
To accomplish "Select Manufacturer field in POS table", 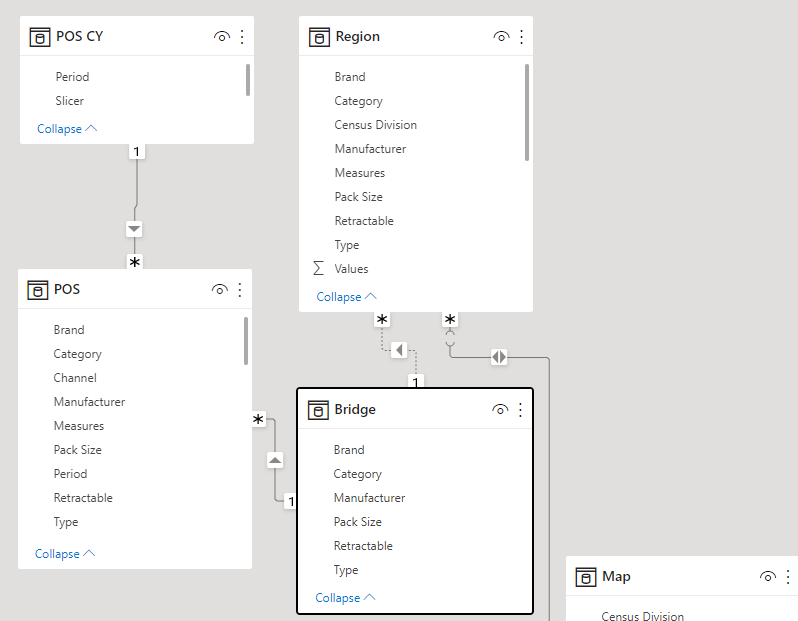I will (x=89, y=402).
